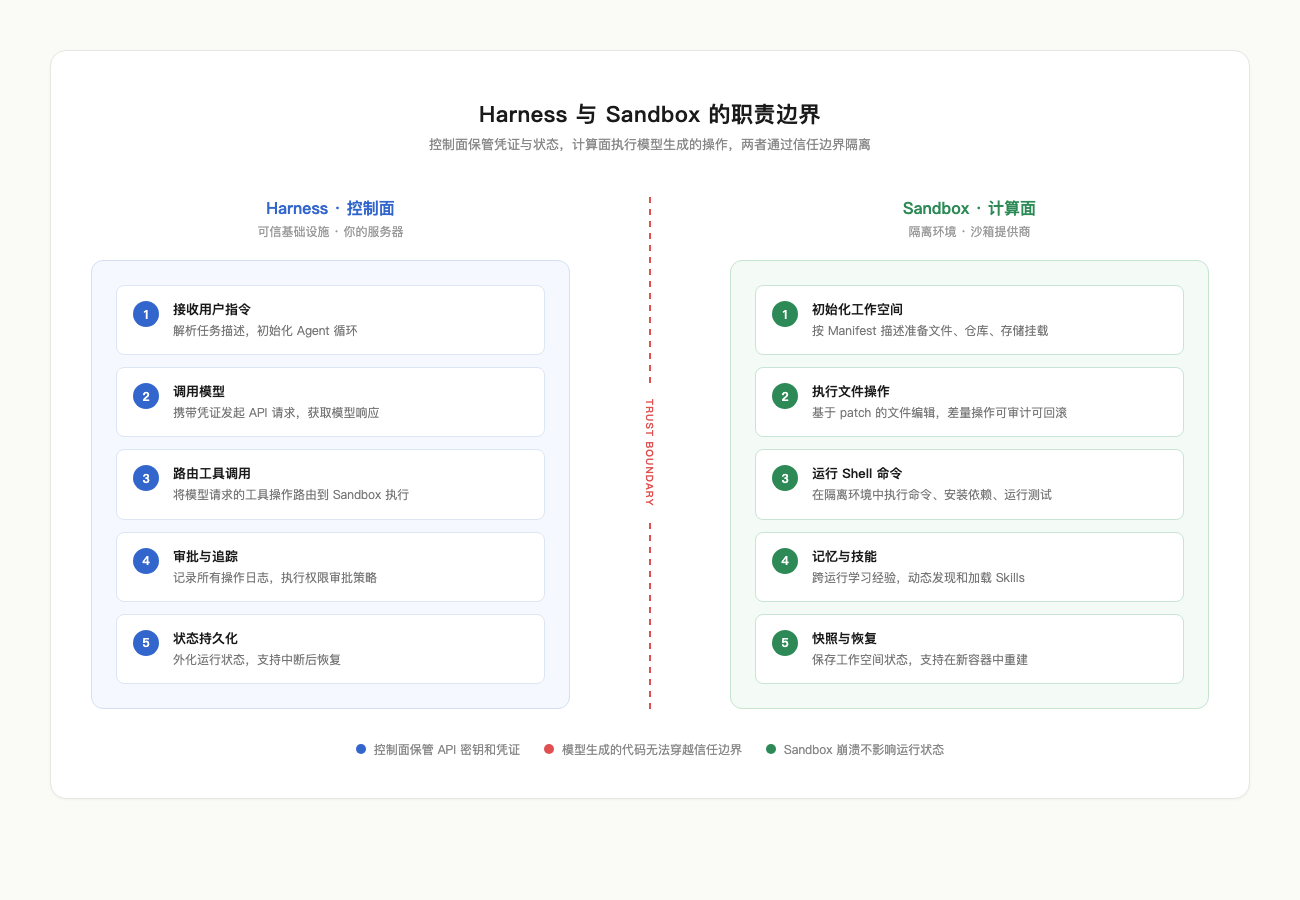
Task: Click the 隔离环境 · 沙箱提供商 caption
Action: point(969,232)
